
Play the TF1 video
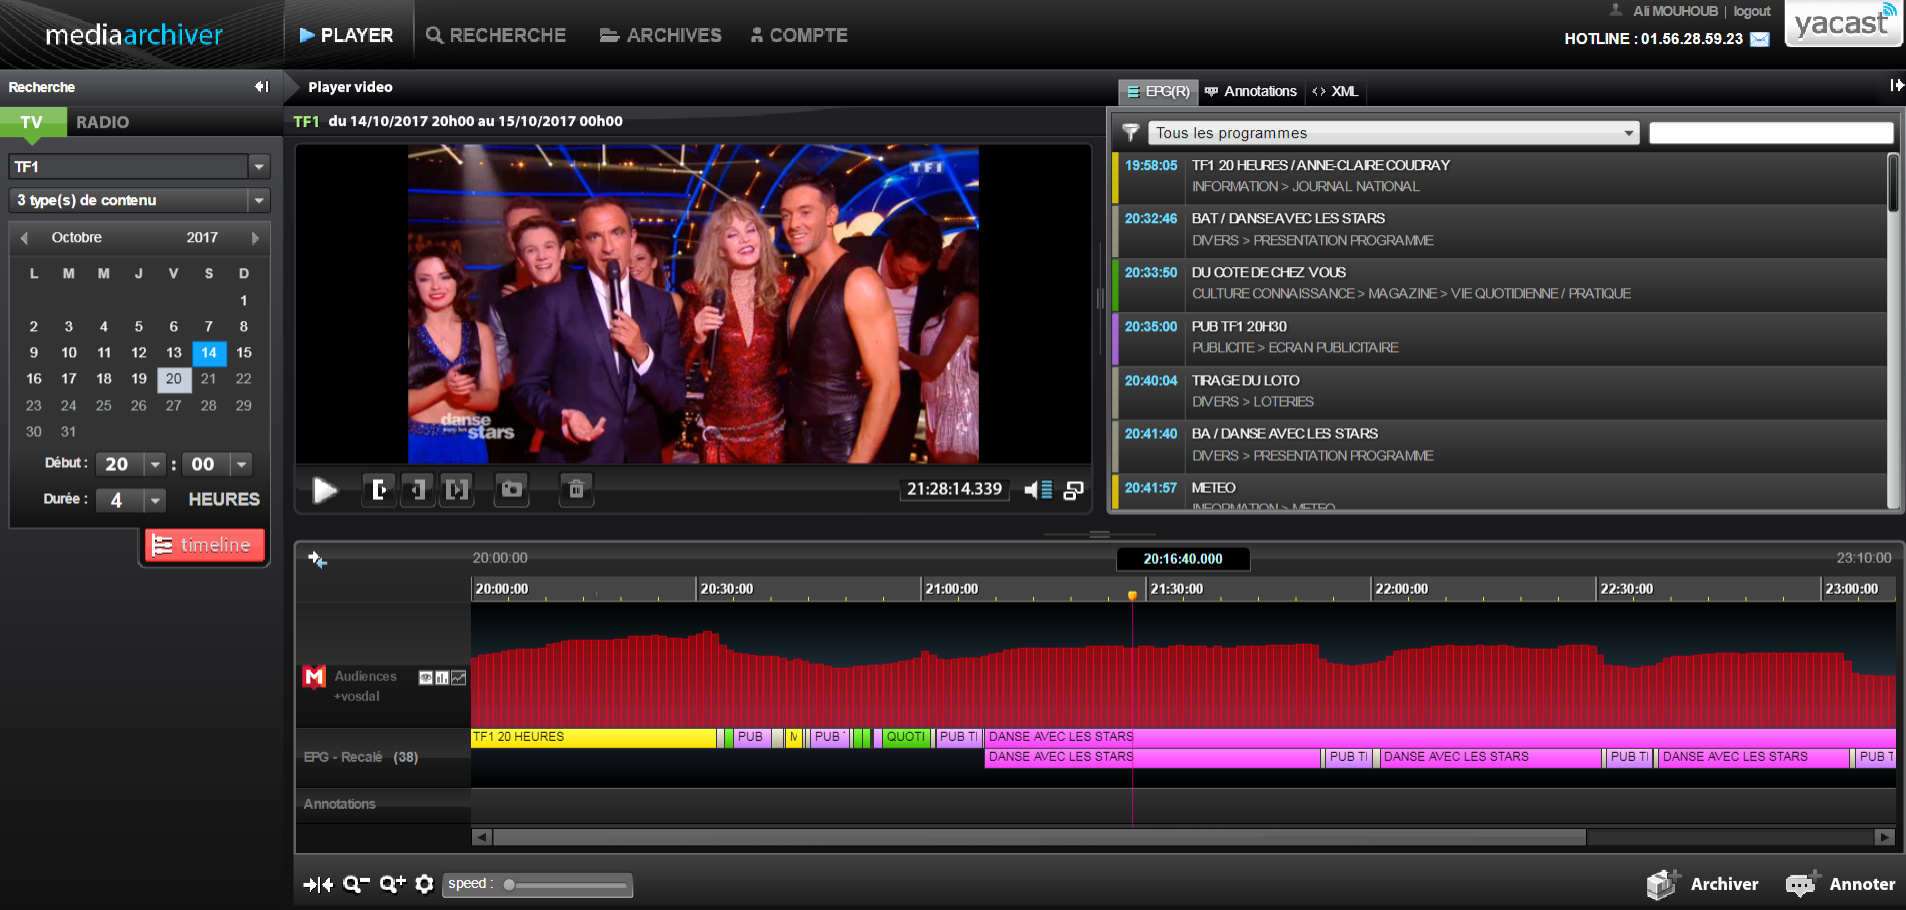pyautogui.click(x=324, y=490)
